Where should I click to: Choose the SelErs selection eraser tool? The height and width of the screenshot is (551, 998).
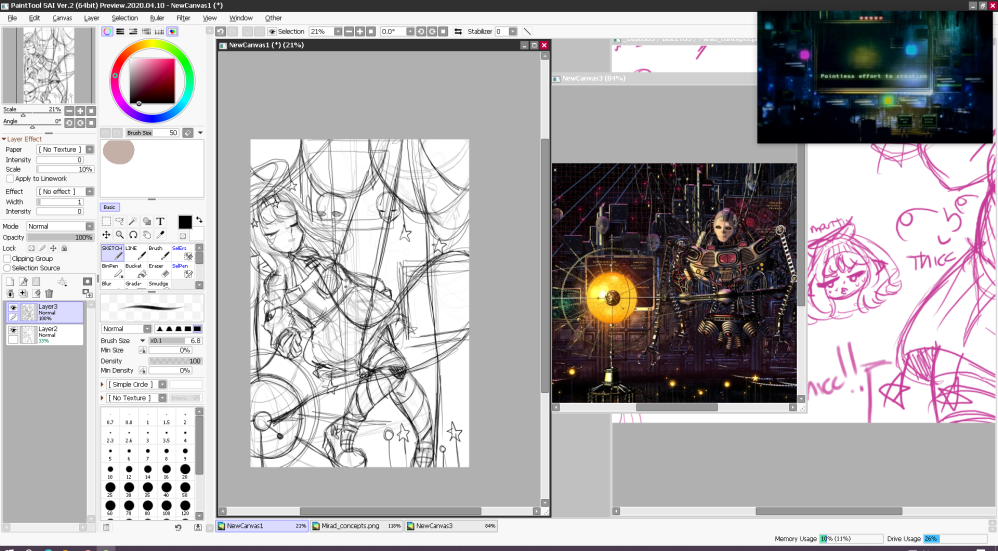click(181, 253)
